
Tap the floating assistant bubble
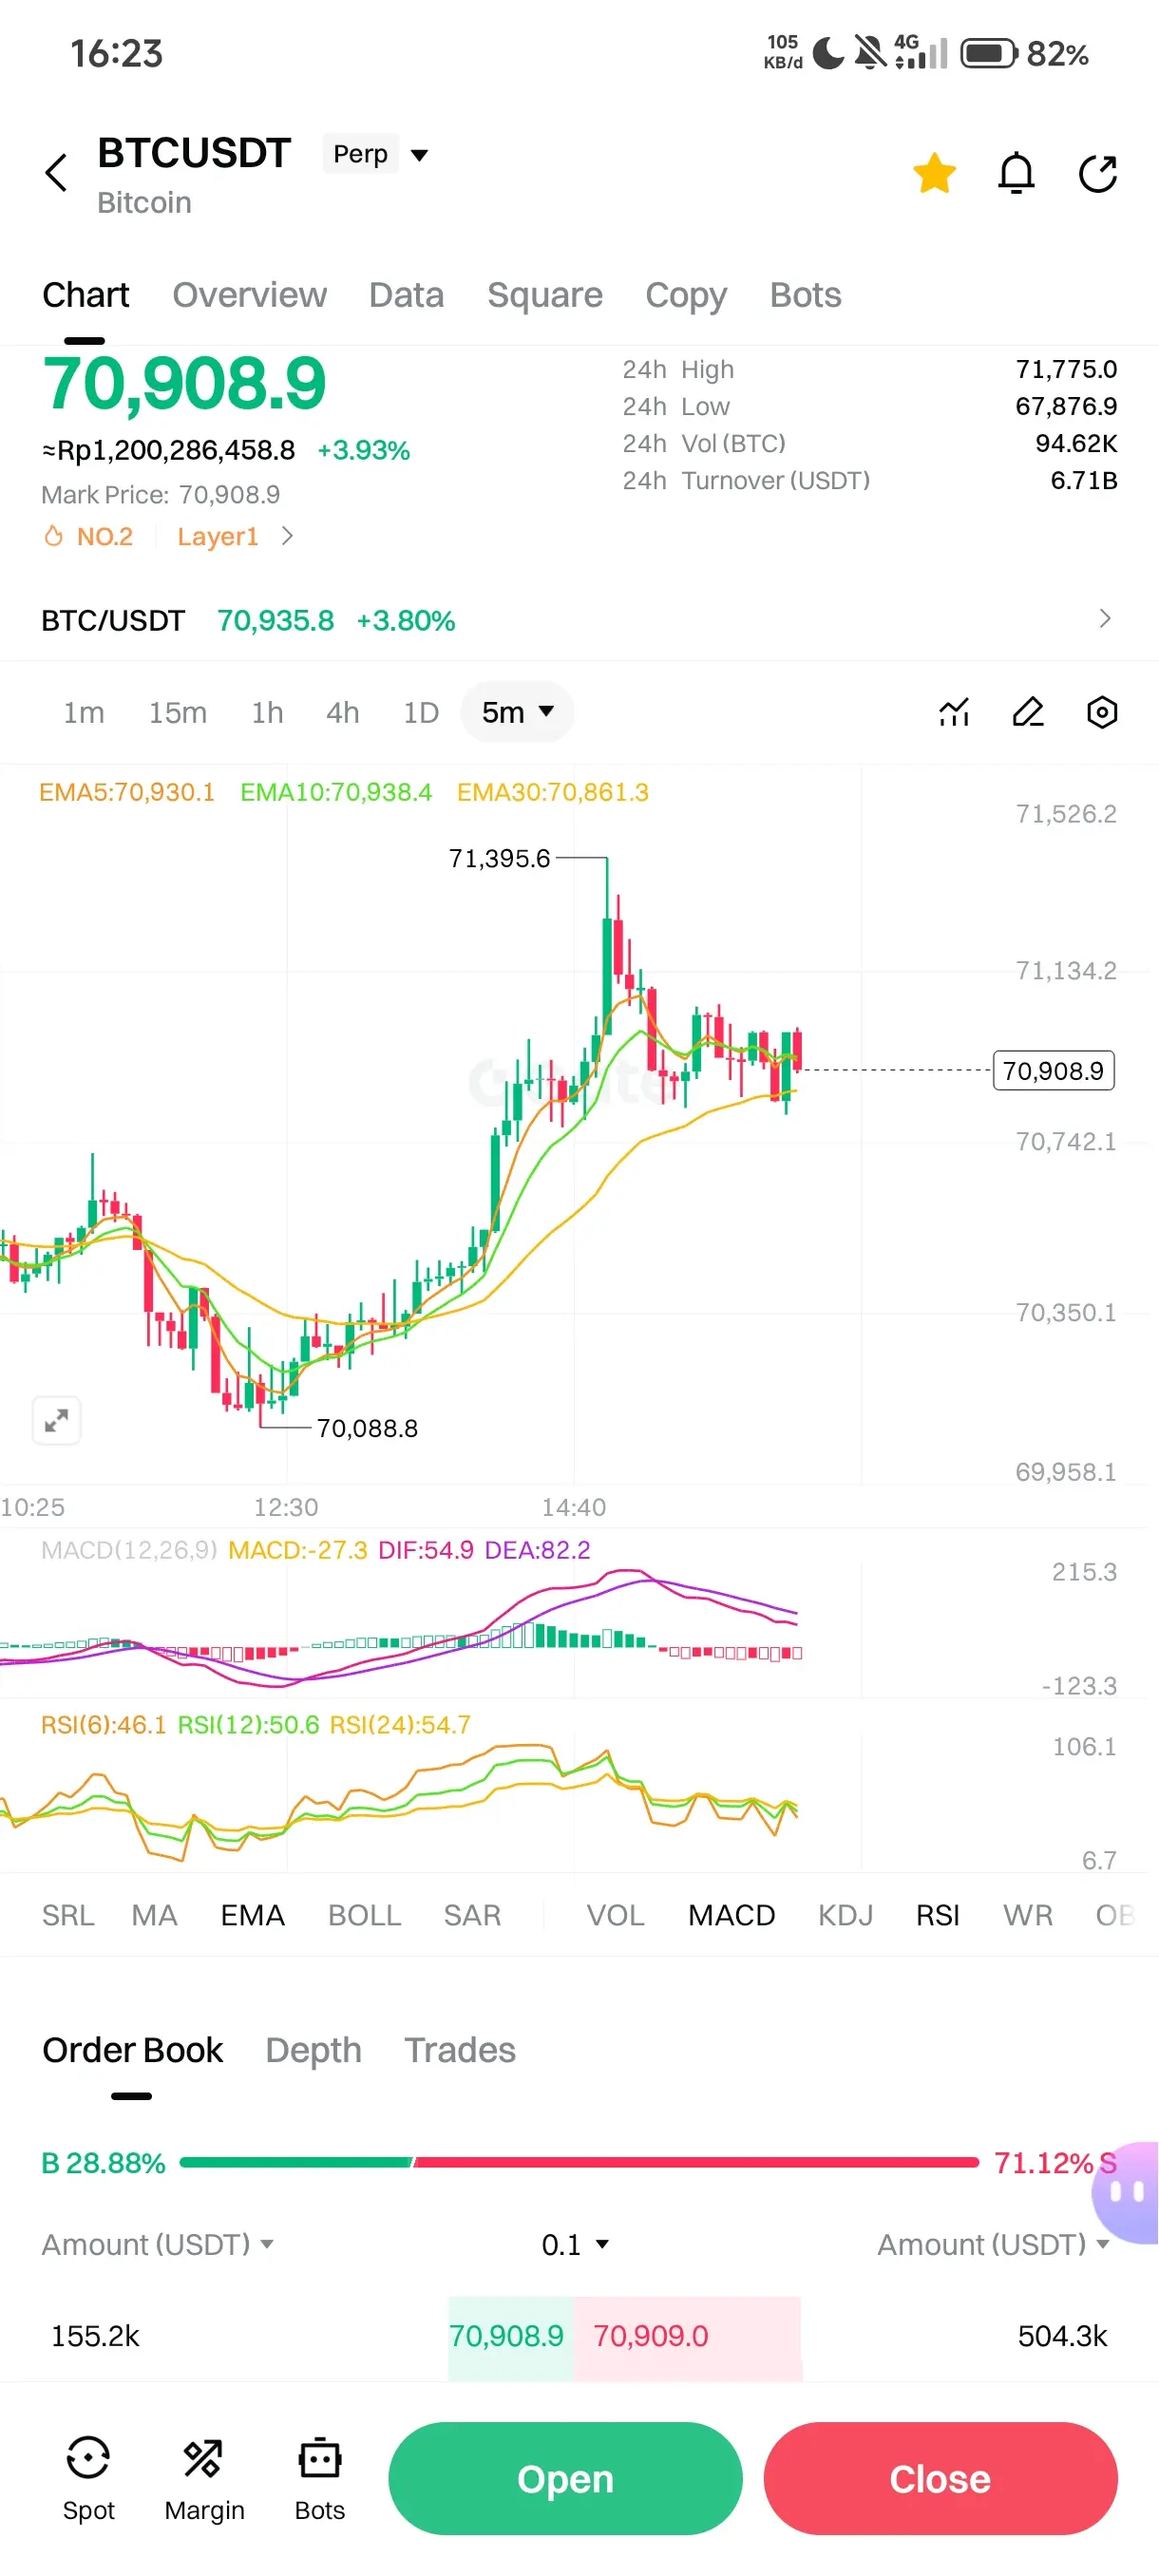1128,2192
